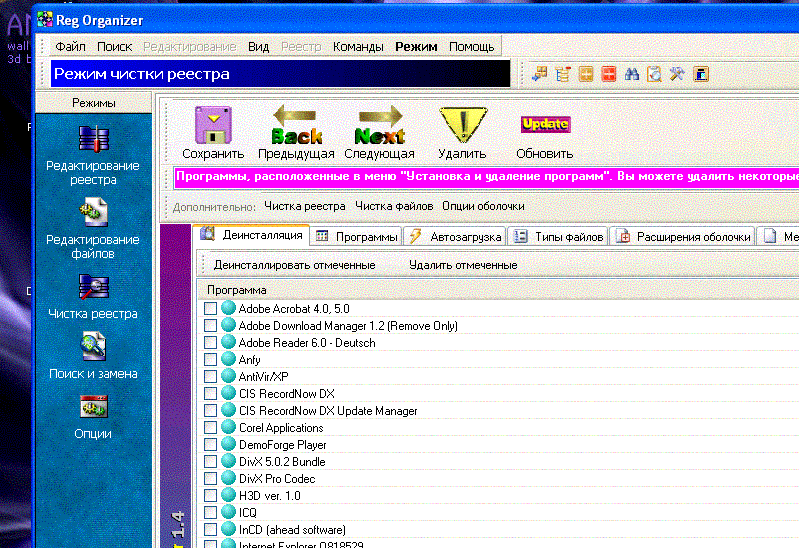Open the Файл menu

[x=70, y=46]
